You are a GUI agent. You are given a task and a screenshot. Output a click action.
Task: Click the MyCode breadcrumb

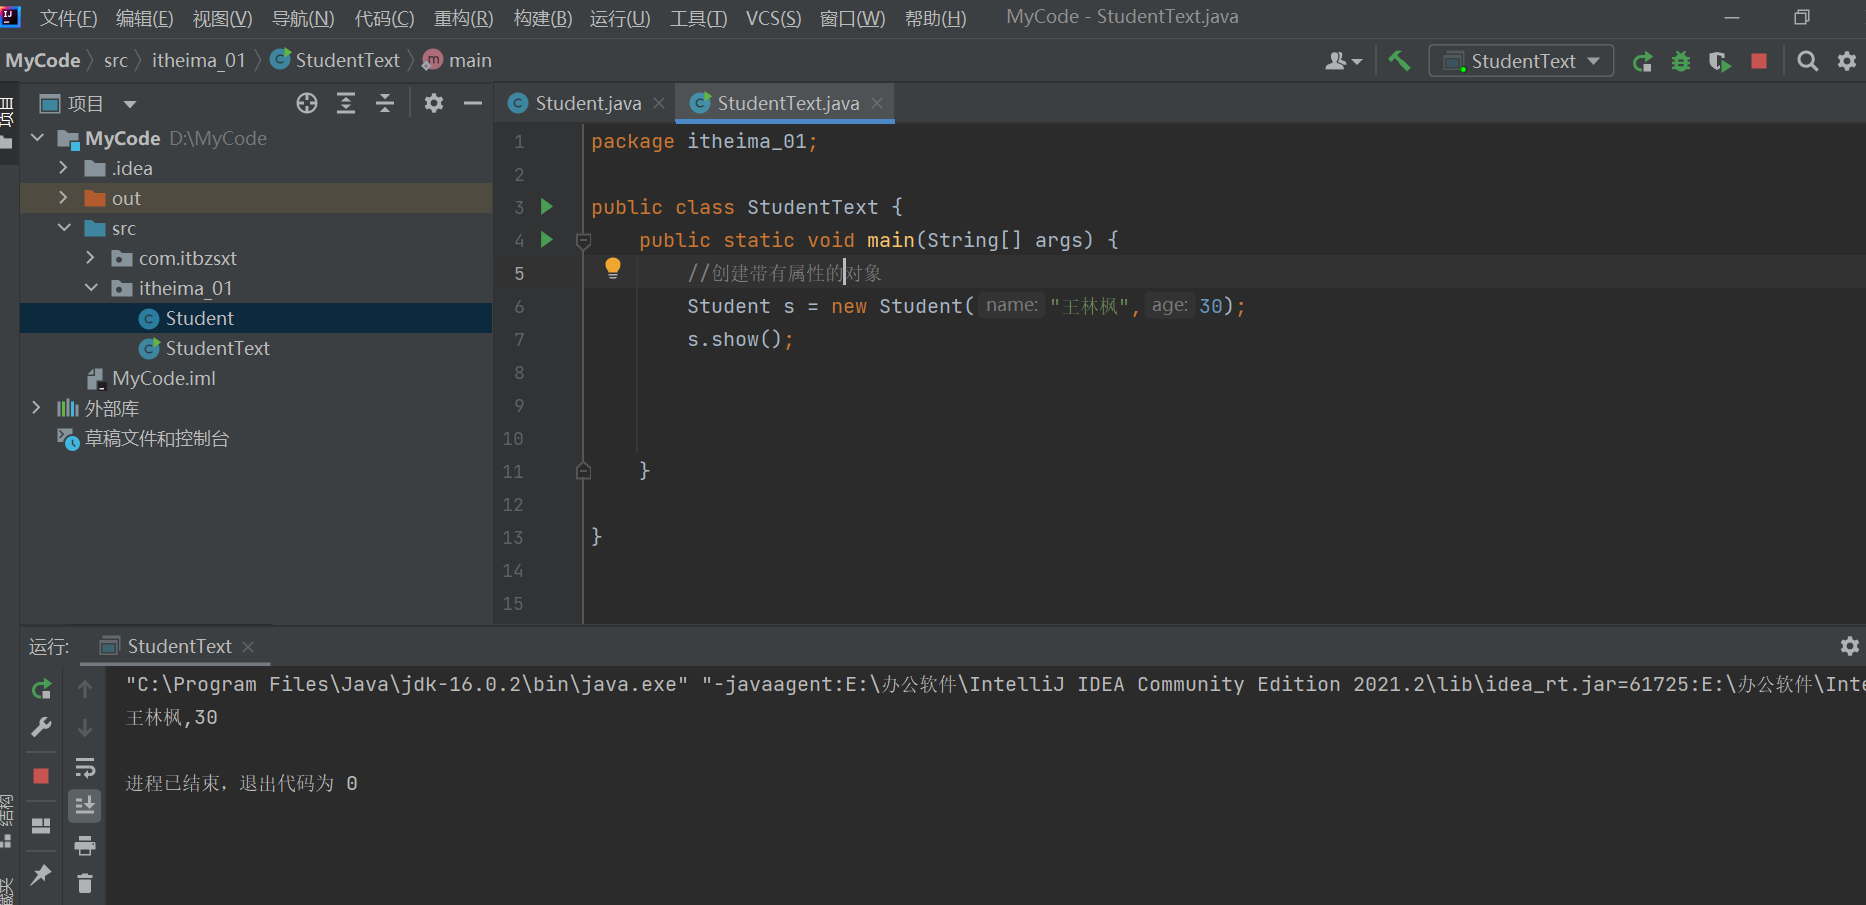click(x=42, y=61)
